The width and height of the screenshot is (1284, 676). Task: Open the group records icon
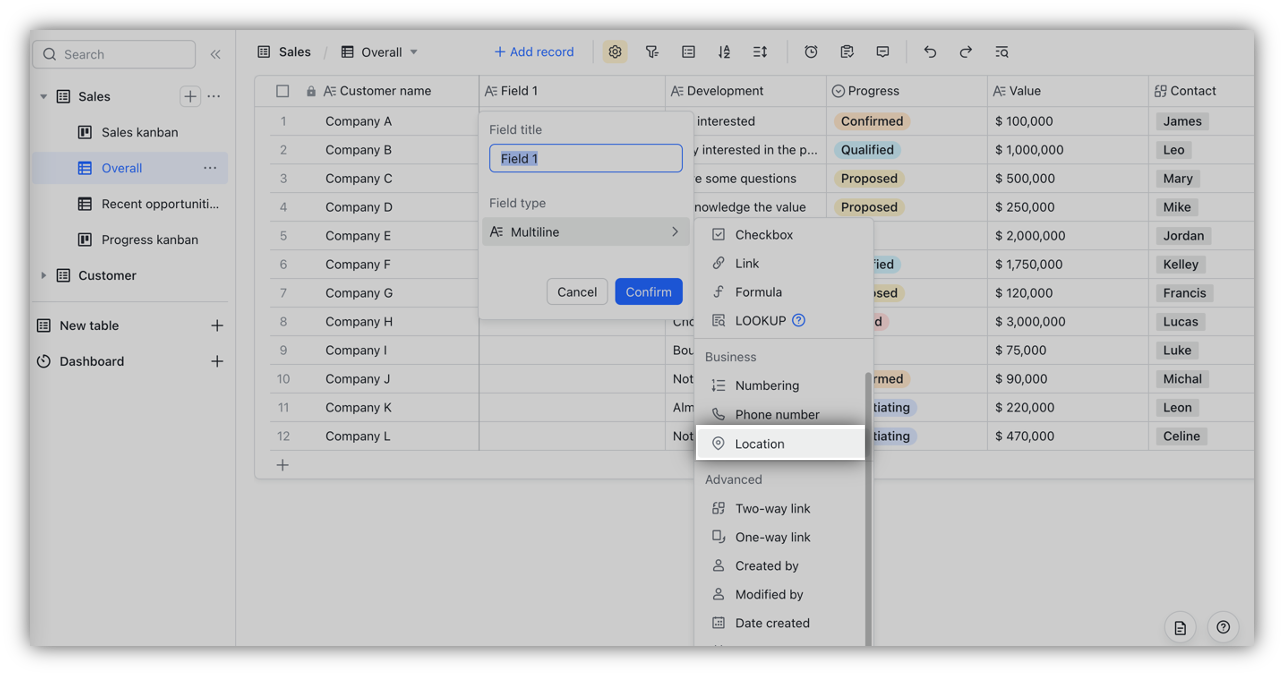[688, 52]
